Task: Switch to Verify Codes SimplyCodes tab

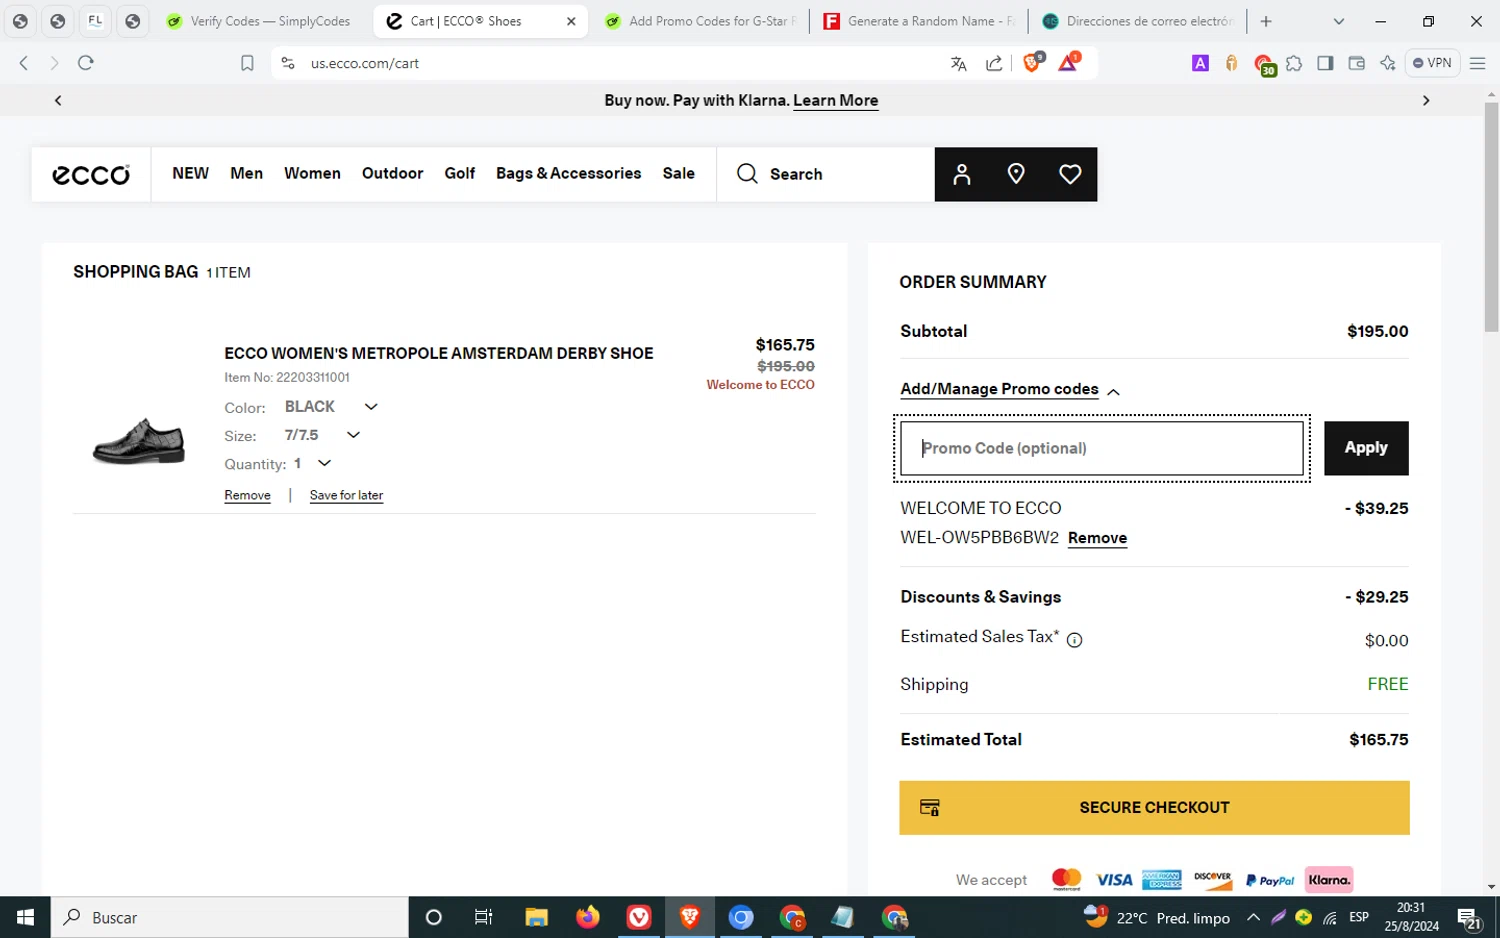Action: click(x=260, y=21)
